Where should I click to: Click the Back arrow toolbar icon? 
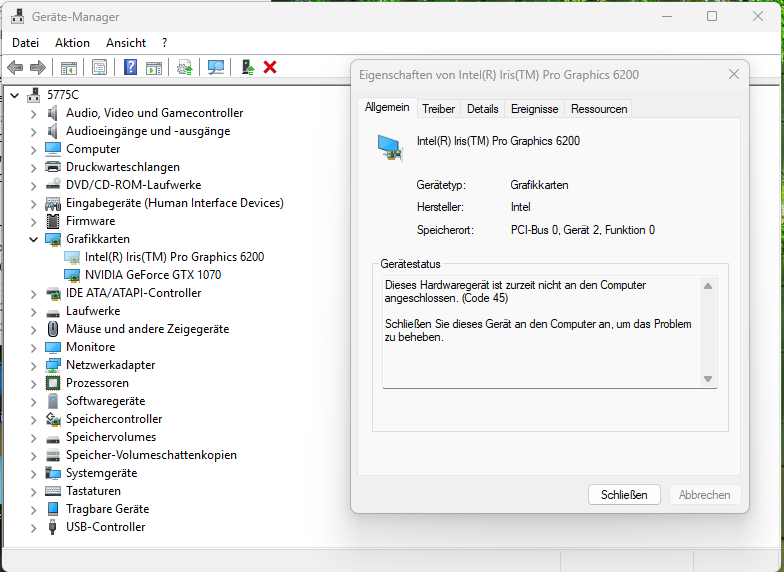pos(15,68)
